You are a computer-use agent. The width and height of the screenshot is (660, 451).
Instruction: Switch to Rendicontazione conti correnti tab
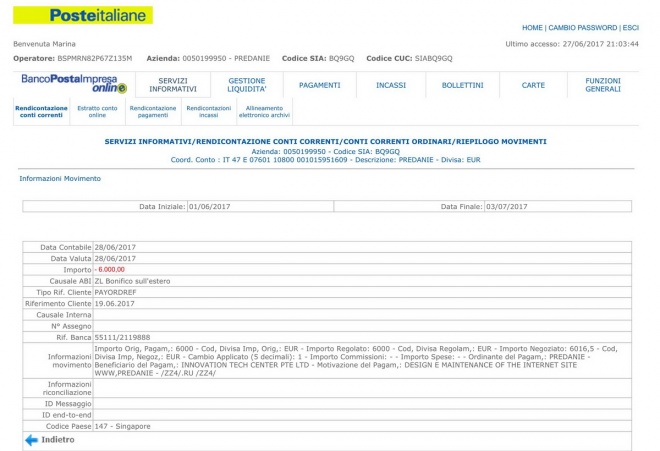[x=41, y=112]
